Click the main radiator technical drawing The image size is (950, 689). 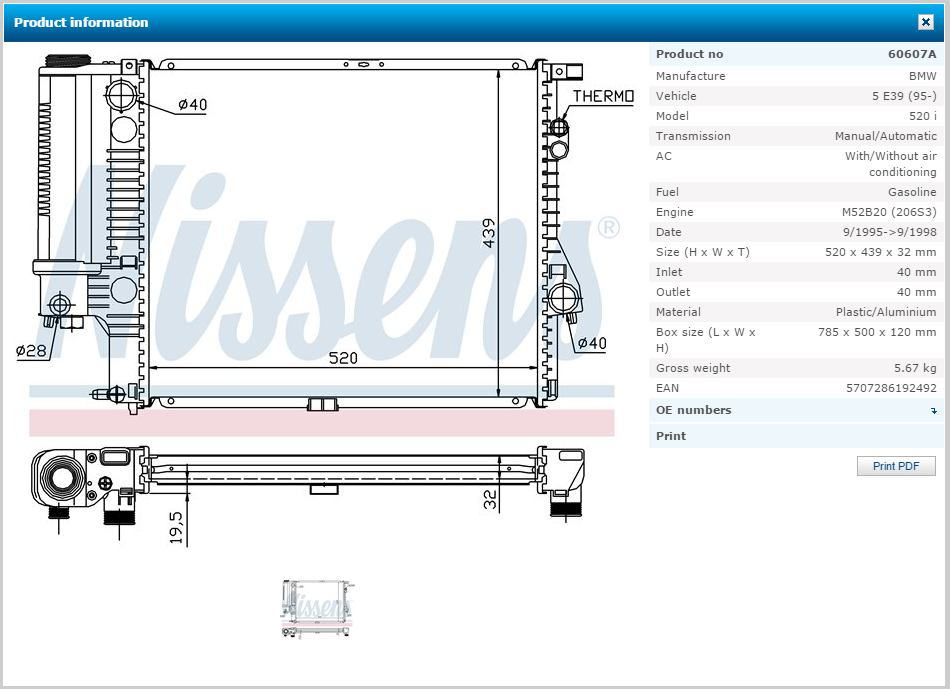click(x=324, y=299)
